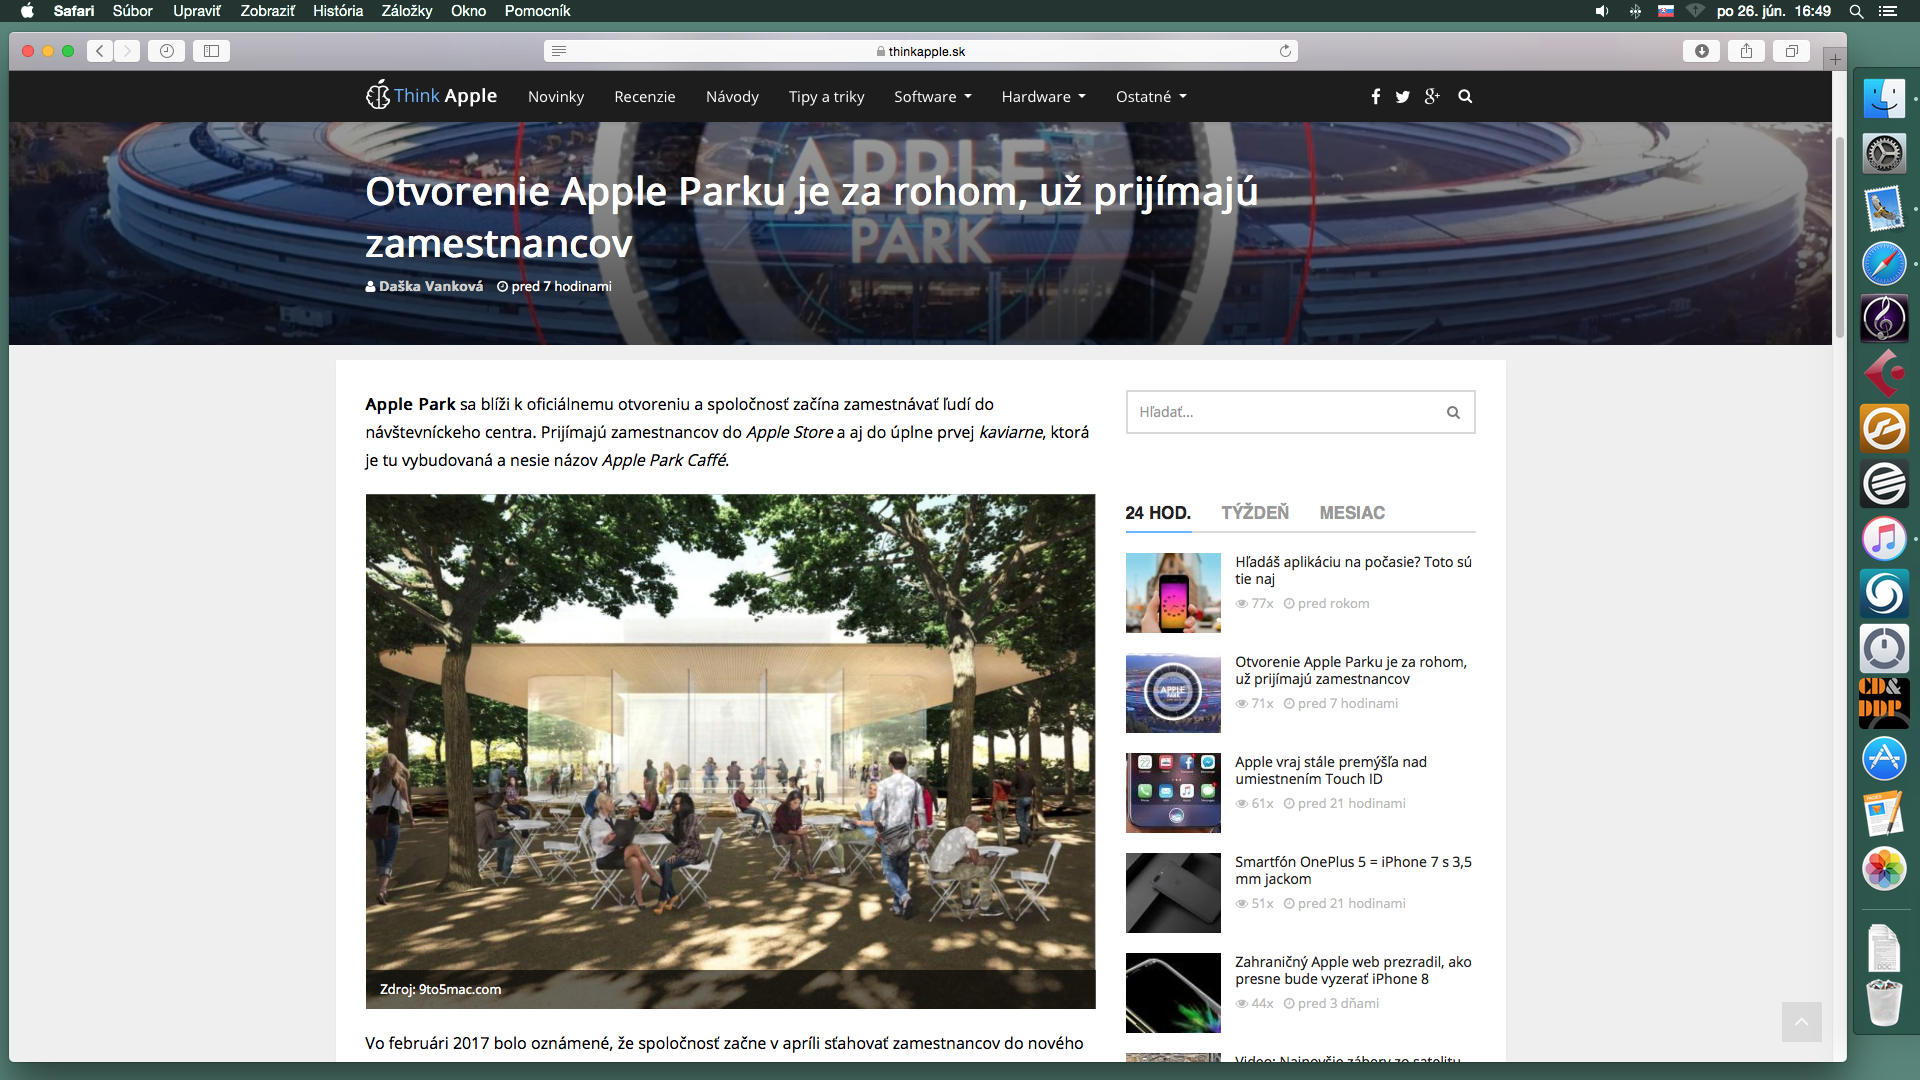Open the Apple menu
Image resolution: width=1920 pixels, height=1080 pixels.
(27, 11)
